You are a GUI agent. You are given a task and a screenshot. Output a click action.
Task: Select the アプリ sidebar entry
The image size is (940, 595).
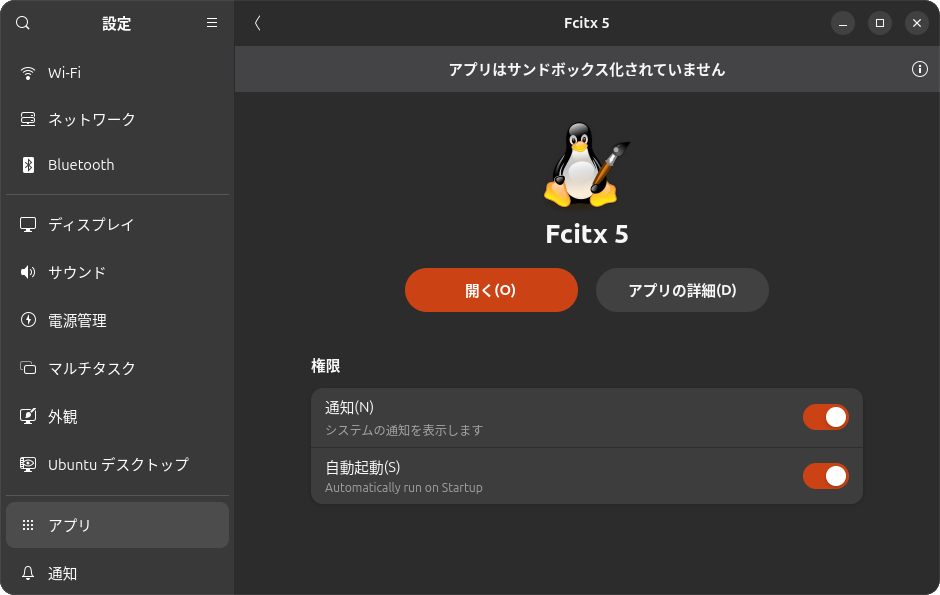tap(118, 525)
